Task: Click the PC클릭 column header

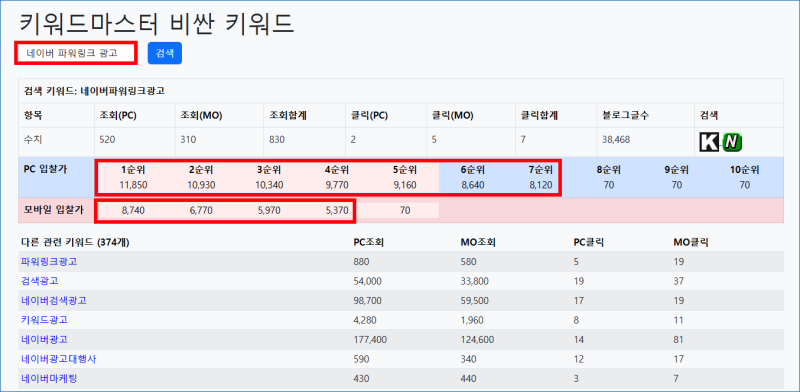Action: [x=589, y=242]
